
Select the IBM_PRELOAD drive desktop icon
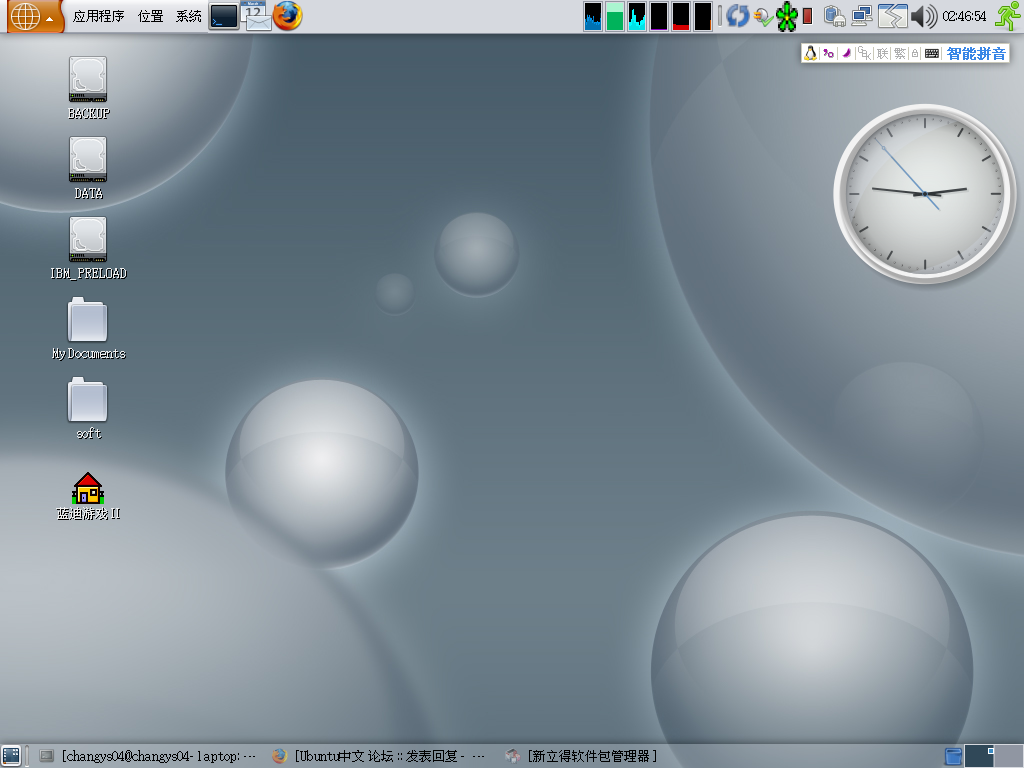click(88, 249)
